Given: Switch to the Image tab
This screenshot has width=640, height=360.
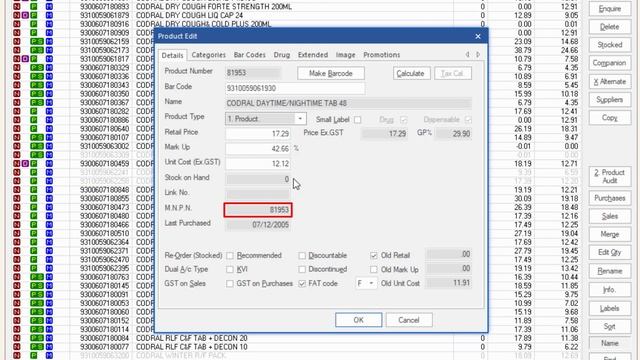Looking at the screenshot, I should (x=345, y=55).
